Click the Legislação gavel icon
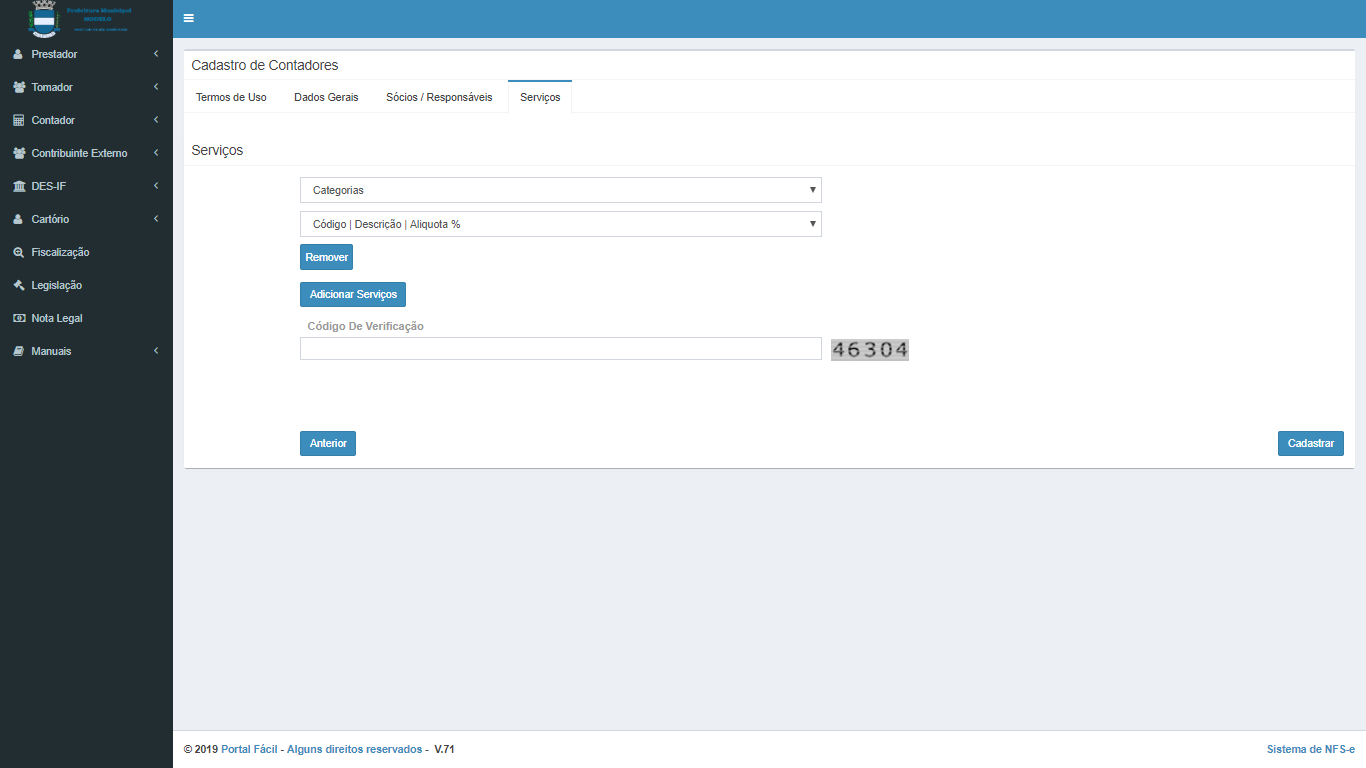 point(18,285)
